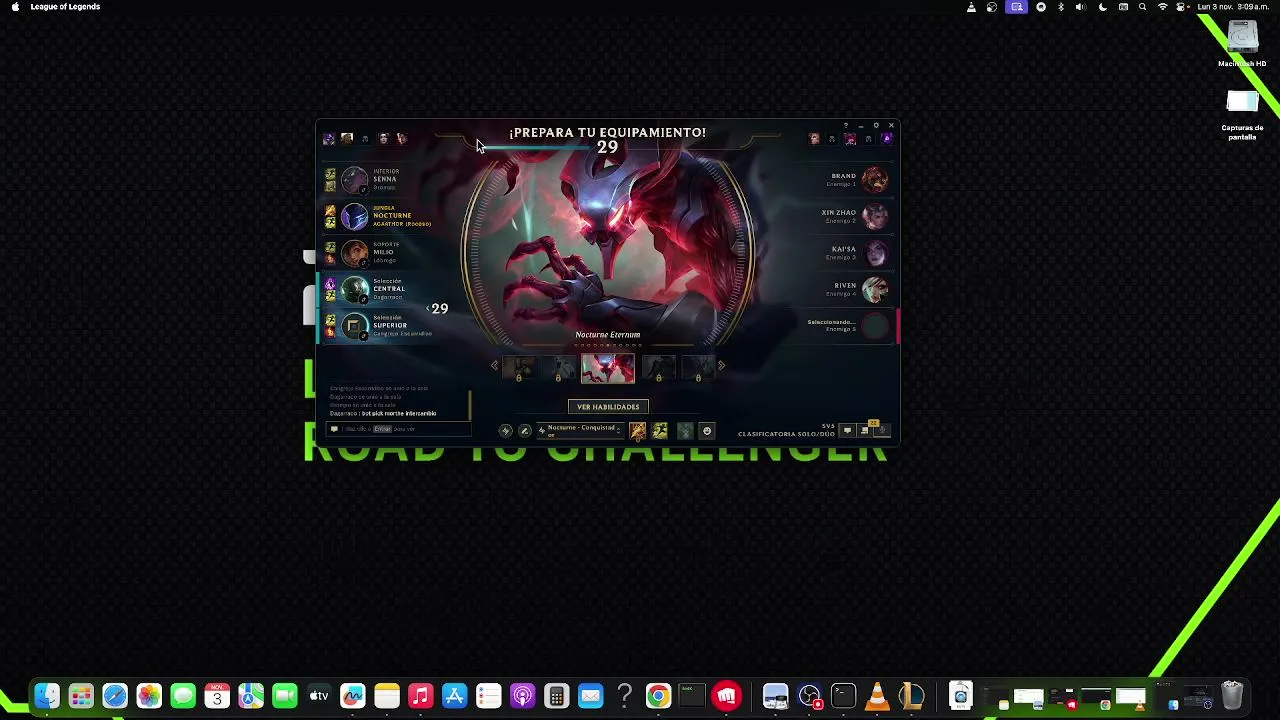Click the first enemy ban icon
Viewport: 1280px width, 720px height.
coord(814,139)
